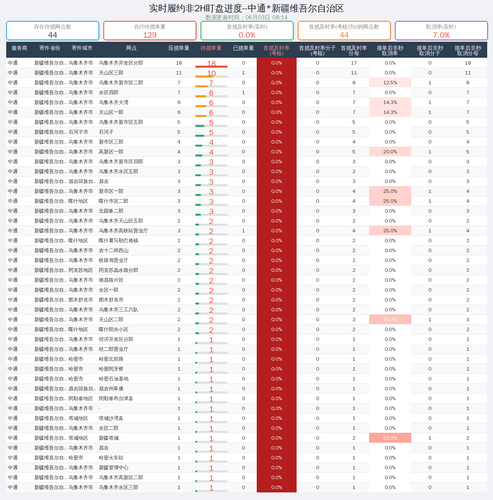Select the 塔城沙湾县 network cell

click(111, 418)
